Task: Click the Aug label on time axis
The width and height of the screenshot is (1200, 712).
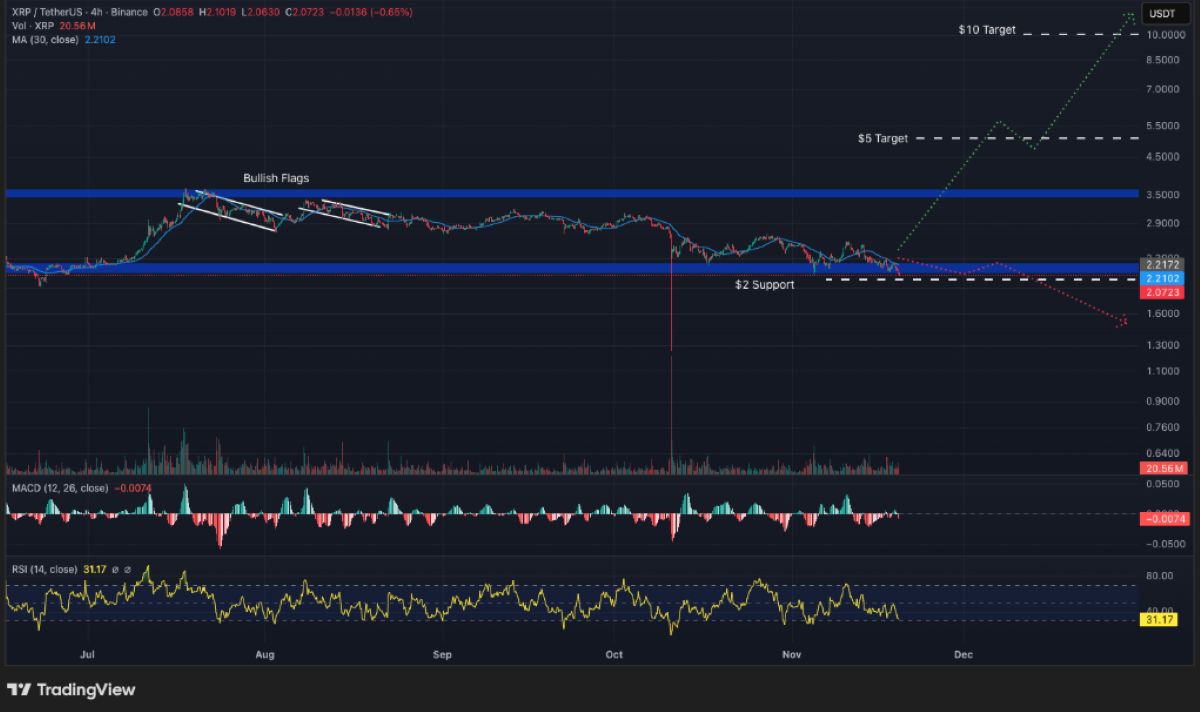Action: (x=265, y=655)
